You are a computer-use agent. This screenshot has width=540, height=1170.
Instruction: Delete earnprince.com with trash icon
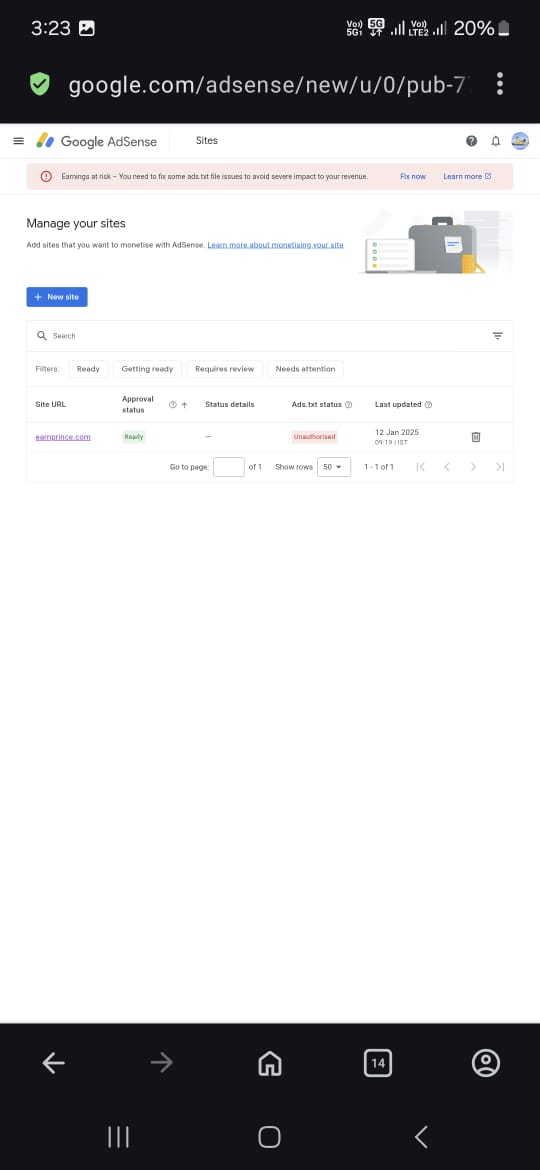476,437
